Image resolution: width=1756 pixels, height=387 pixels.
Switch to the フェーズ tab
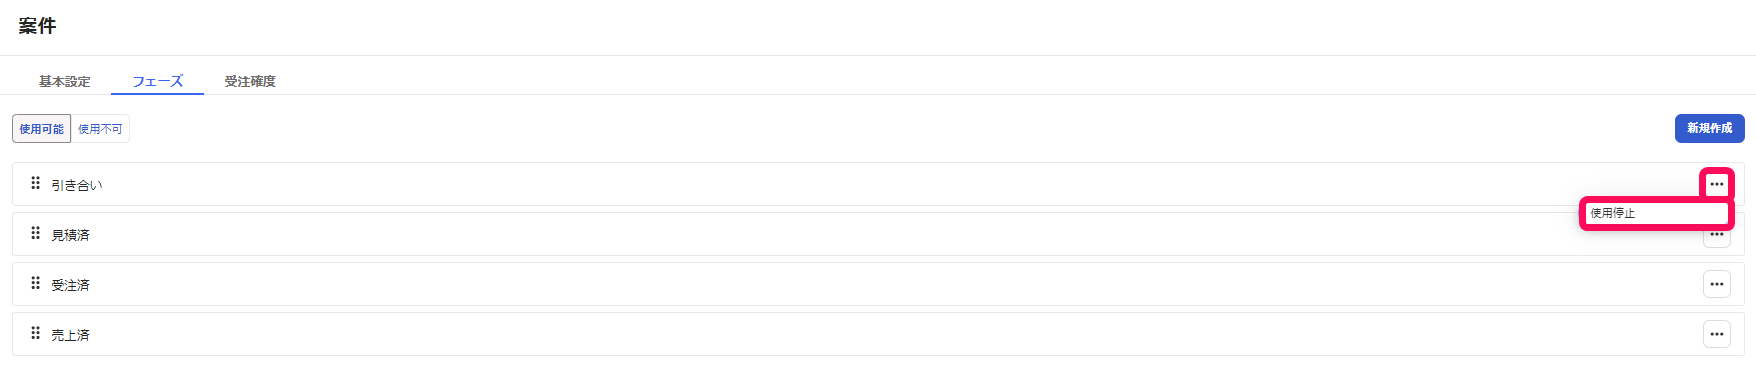[157, 81]
